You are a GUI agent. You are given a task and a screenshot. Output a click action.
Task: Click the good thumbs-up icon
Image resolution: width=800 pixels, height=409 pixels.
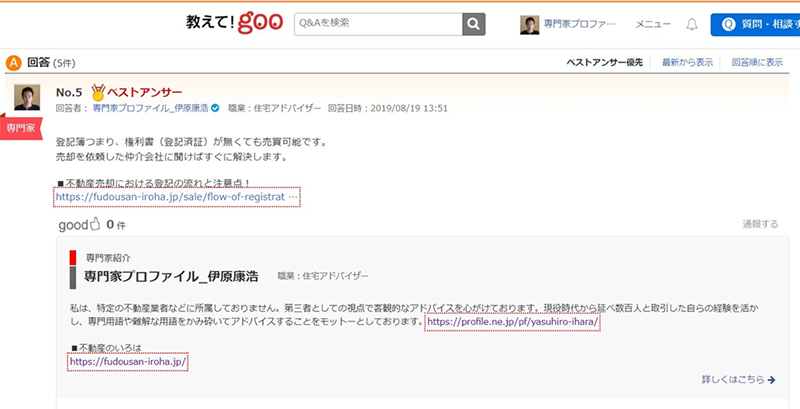pos(95,224)
